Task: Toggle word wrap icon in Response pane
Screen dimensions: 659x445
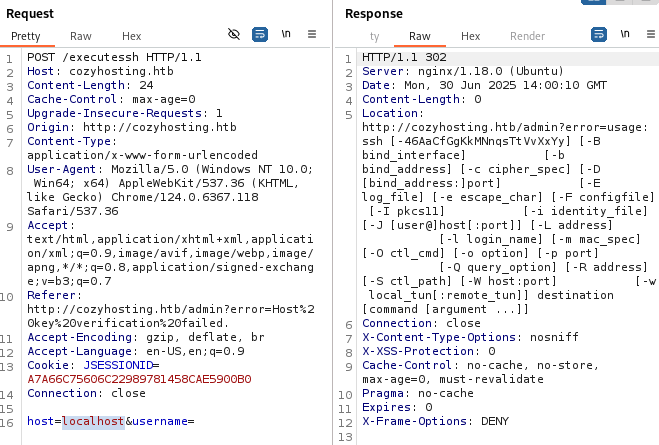Action: [598, 34]
